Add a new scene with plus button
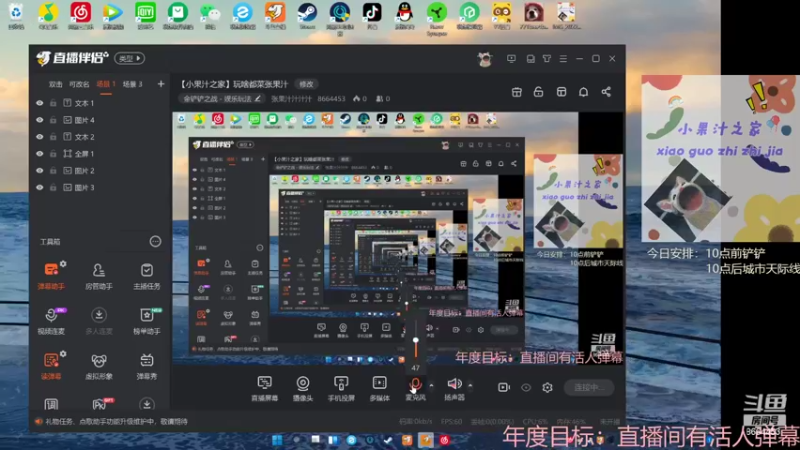 161,84
